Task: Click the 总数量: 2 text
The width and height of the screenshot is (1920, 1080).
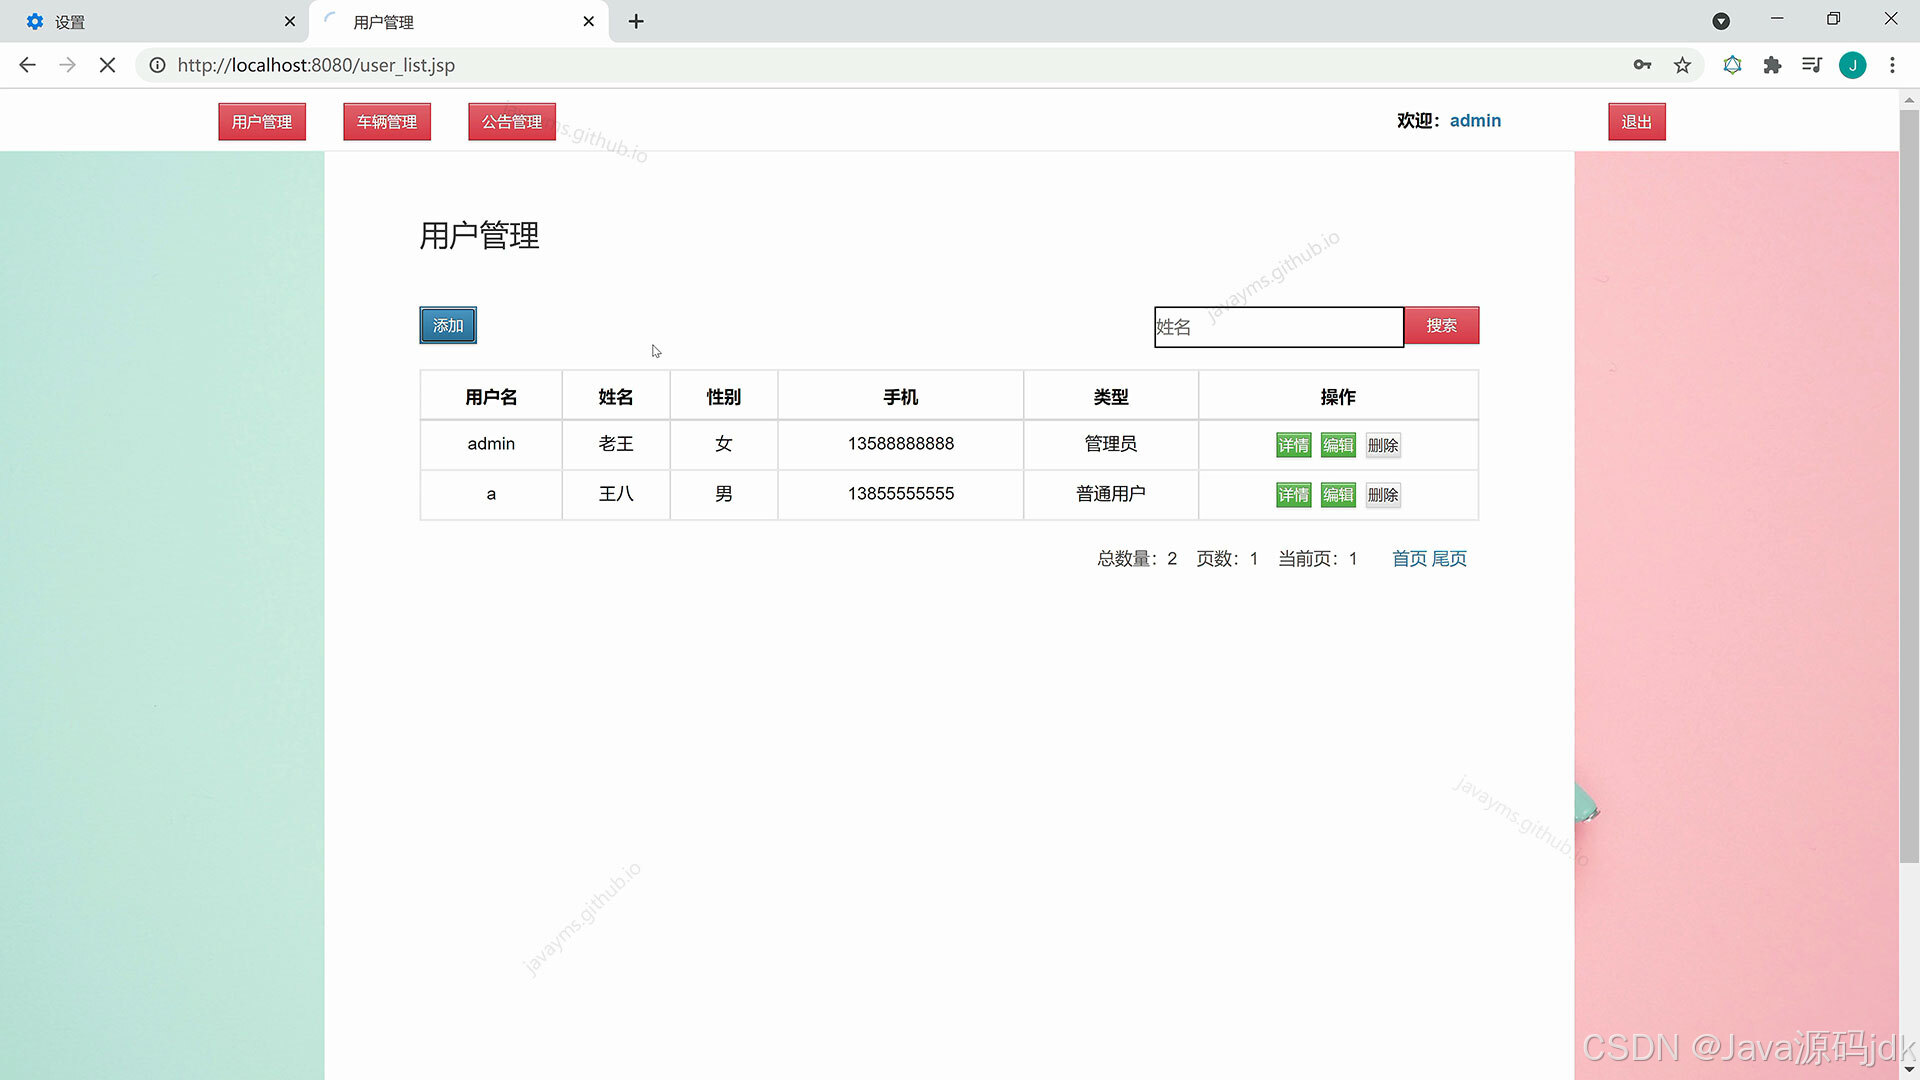Action: click(1137, 559)
